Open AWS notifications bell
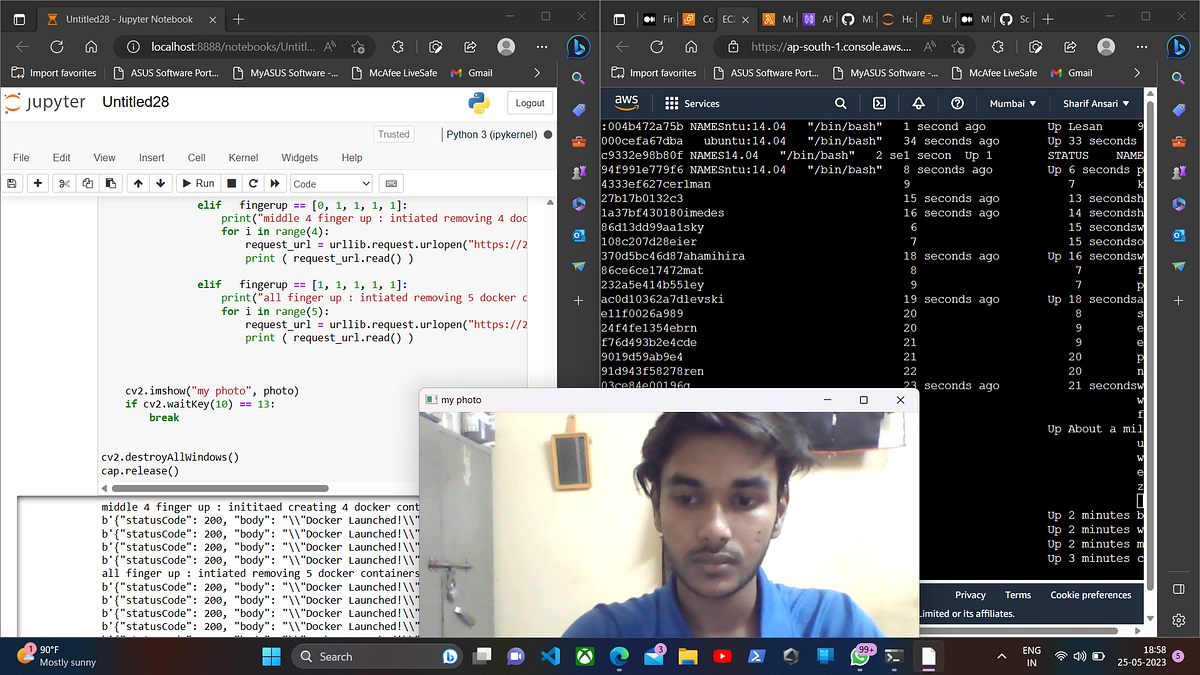1200x675 pixels. (918, 103)
